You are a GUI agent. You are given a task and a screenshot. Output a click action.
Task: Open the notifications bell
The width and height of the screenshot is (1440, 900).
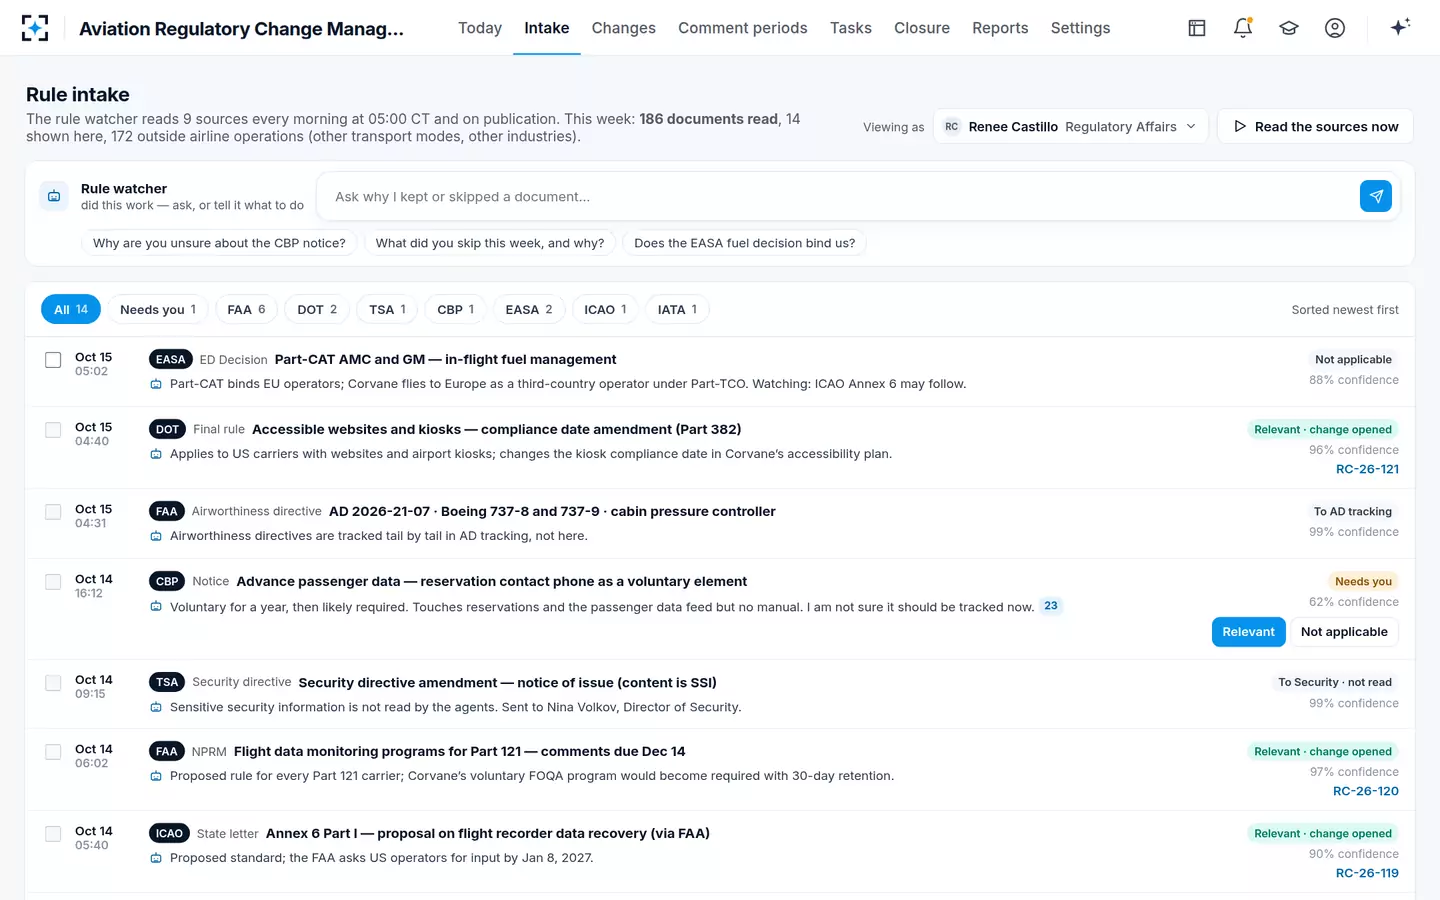(x=1243, y=28)
